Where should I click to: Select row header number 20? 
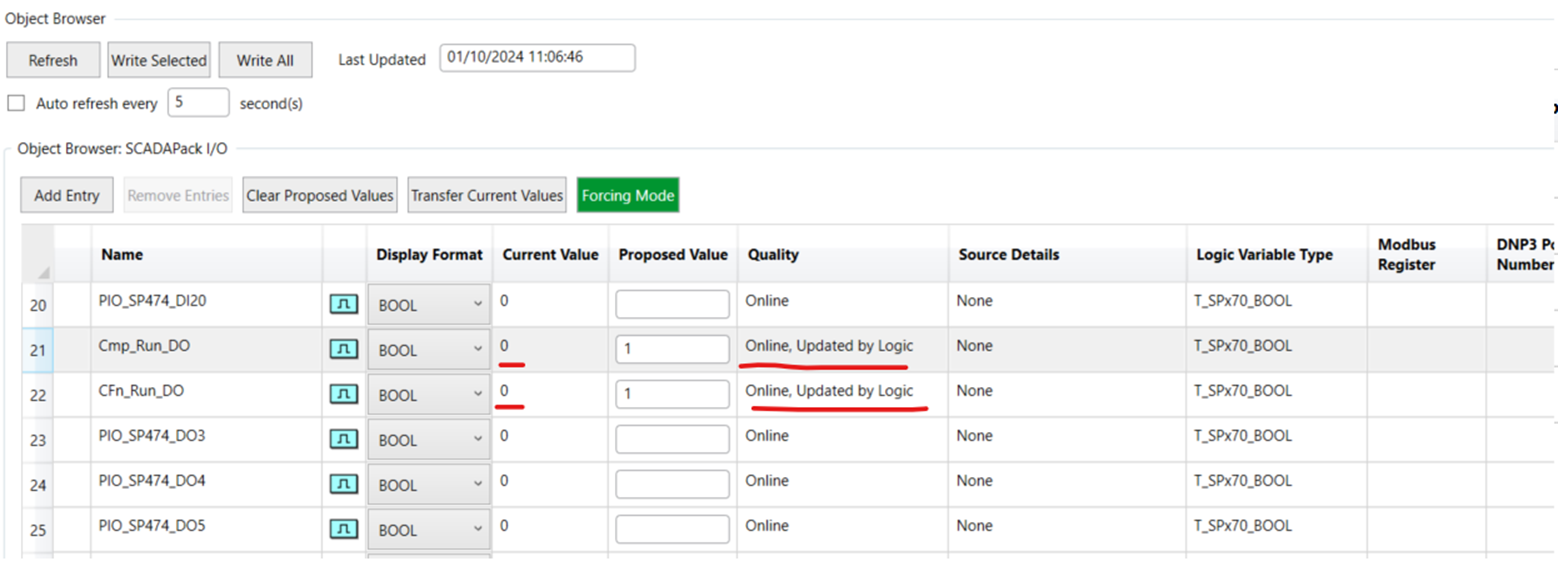[x=38, y=305]
